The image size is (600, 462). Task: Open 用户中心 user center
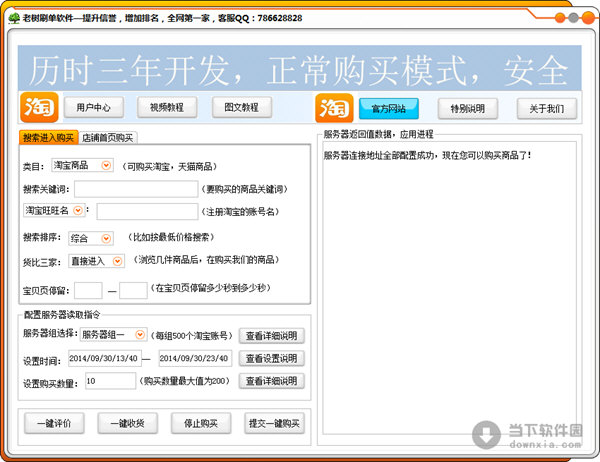pyautogui.click(x=94, y=108)
